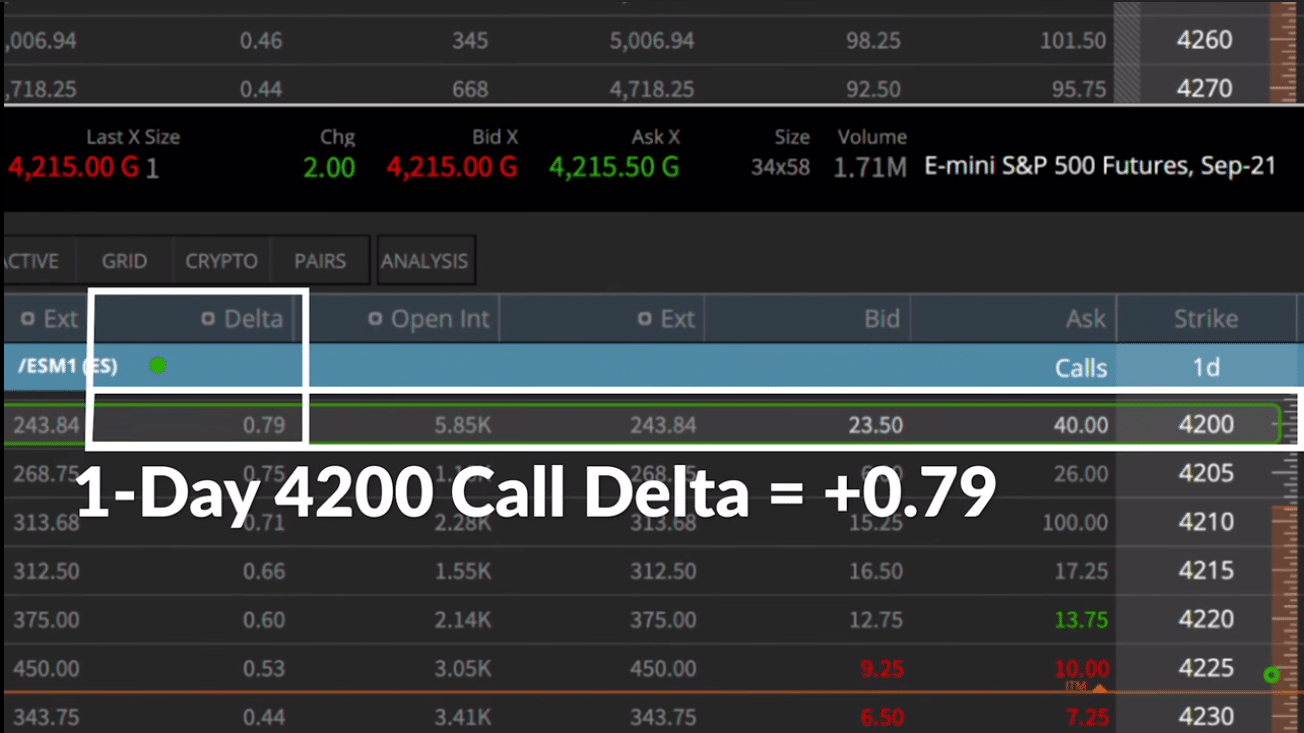1304x733 pixels.
Task: Click the green circle marker near strike 4225
Action: pyautogui.click(x=1271, y=675)
